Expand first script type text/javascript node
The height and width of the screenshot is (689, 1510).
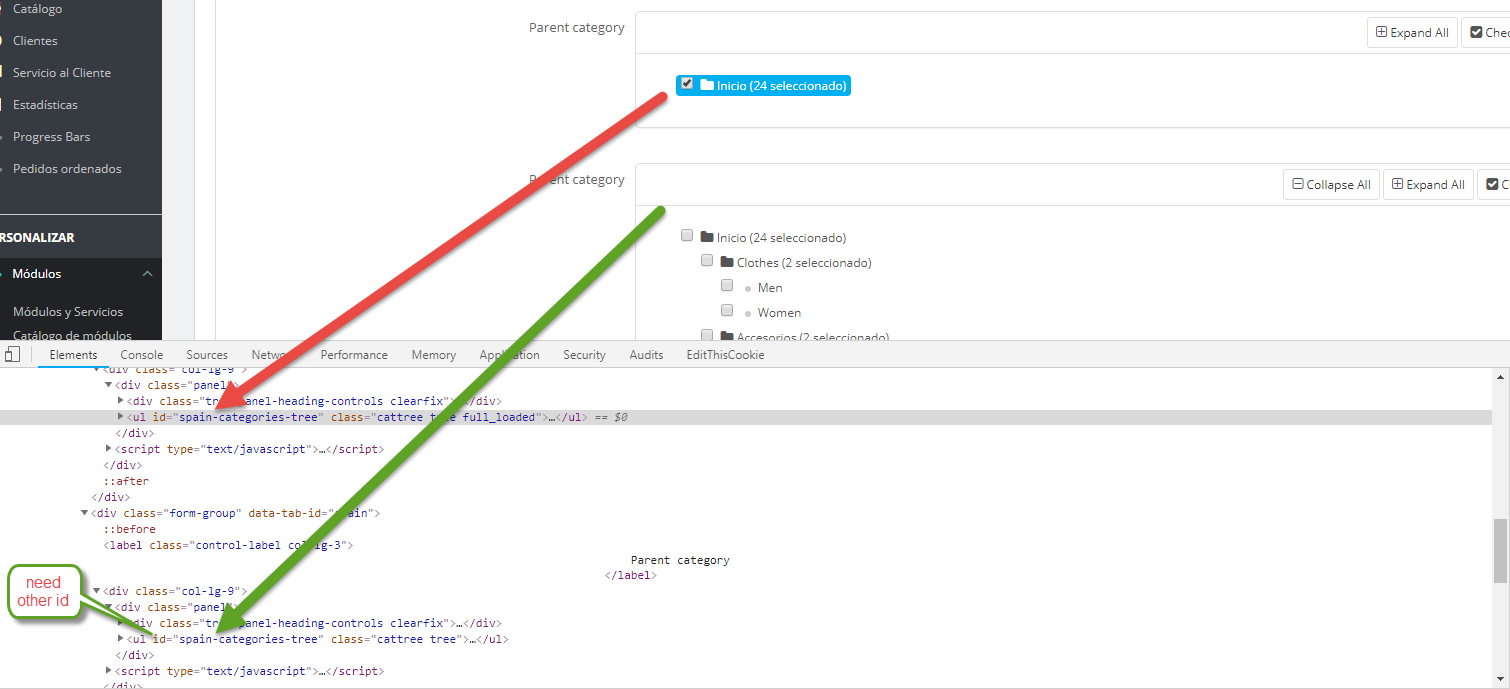109,448
